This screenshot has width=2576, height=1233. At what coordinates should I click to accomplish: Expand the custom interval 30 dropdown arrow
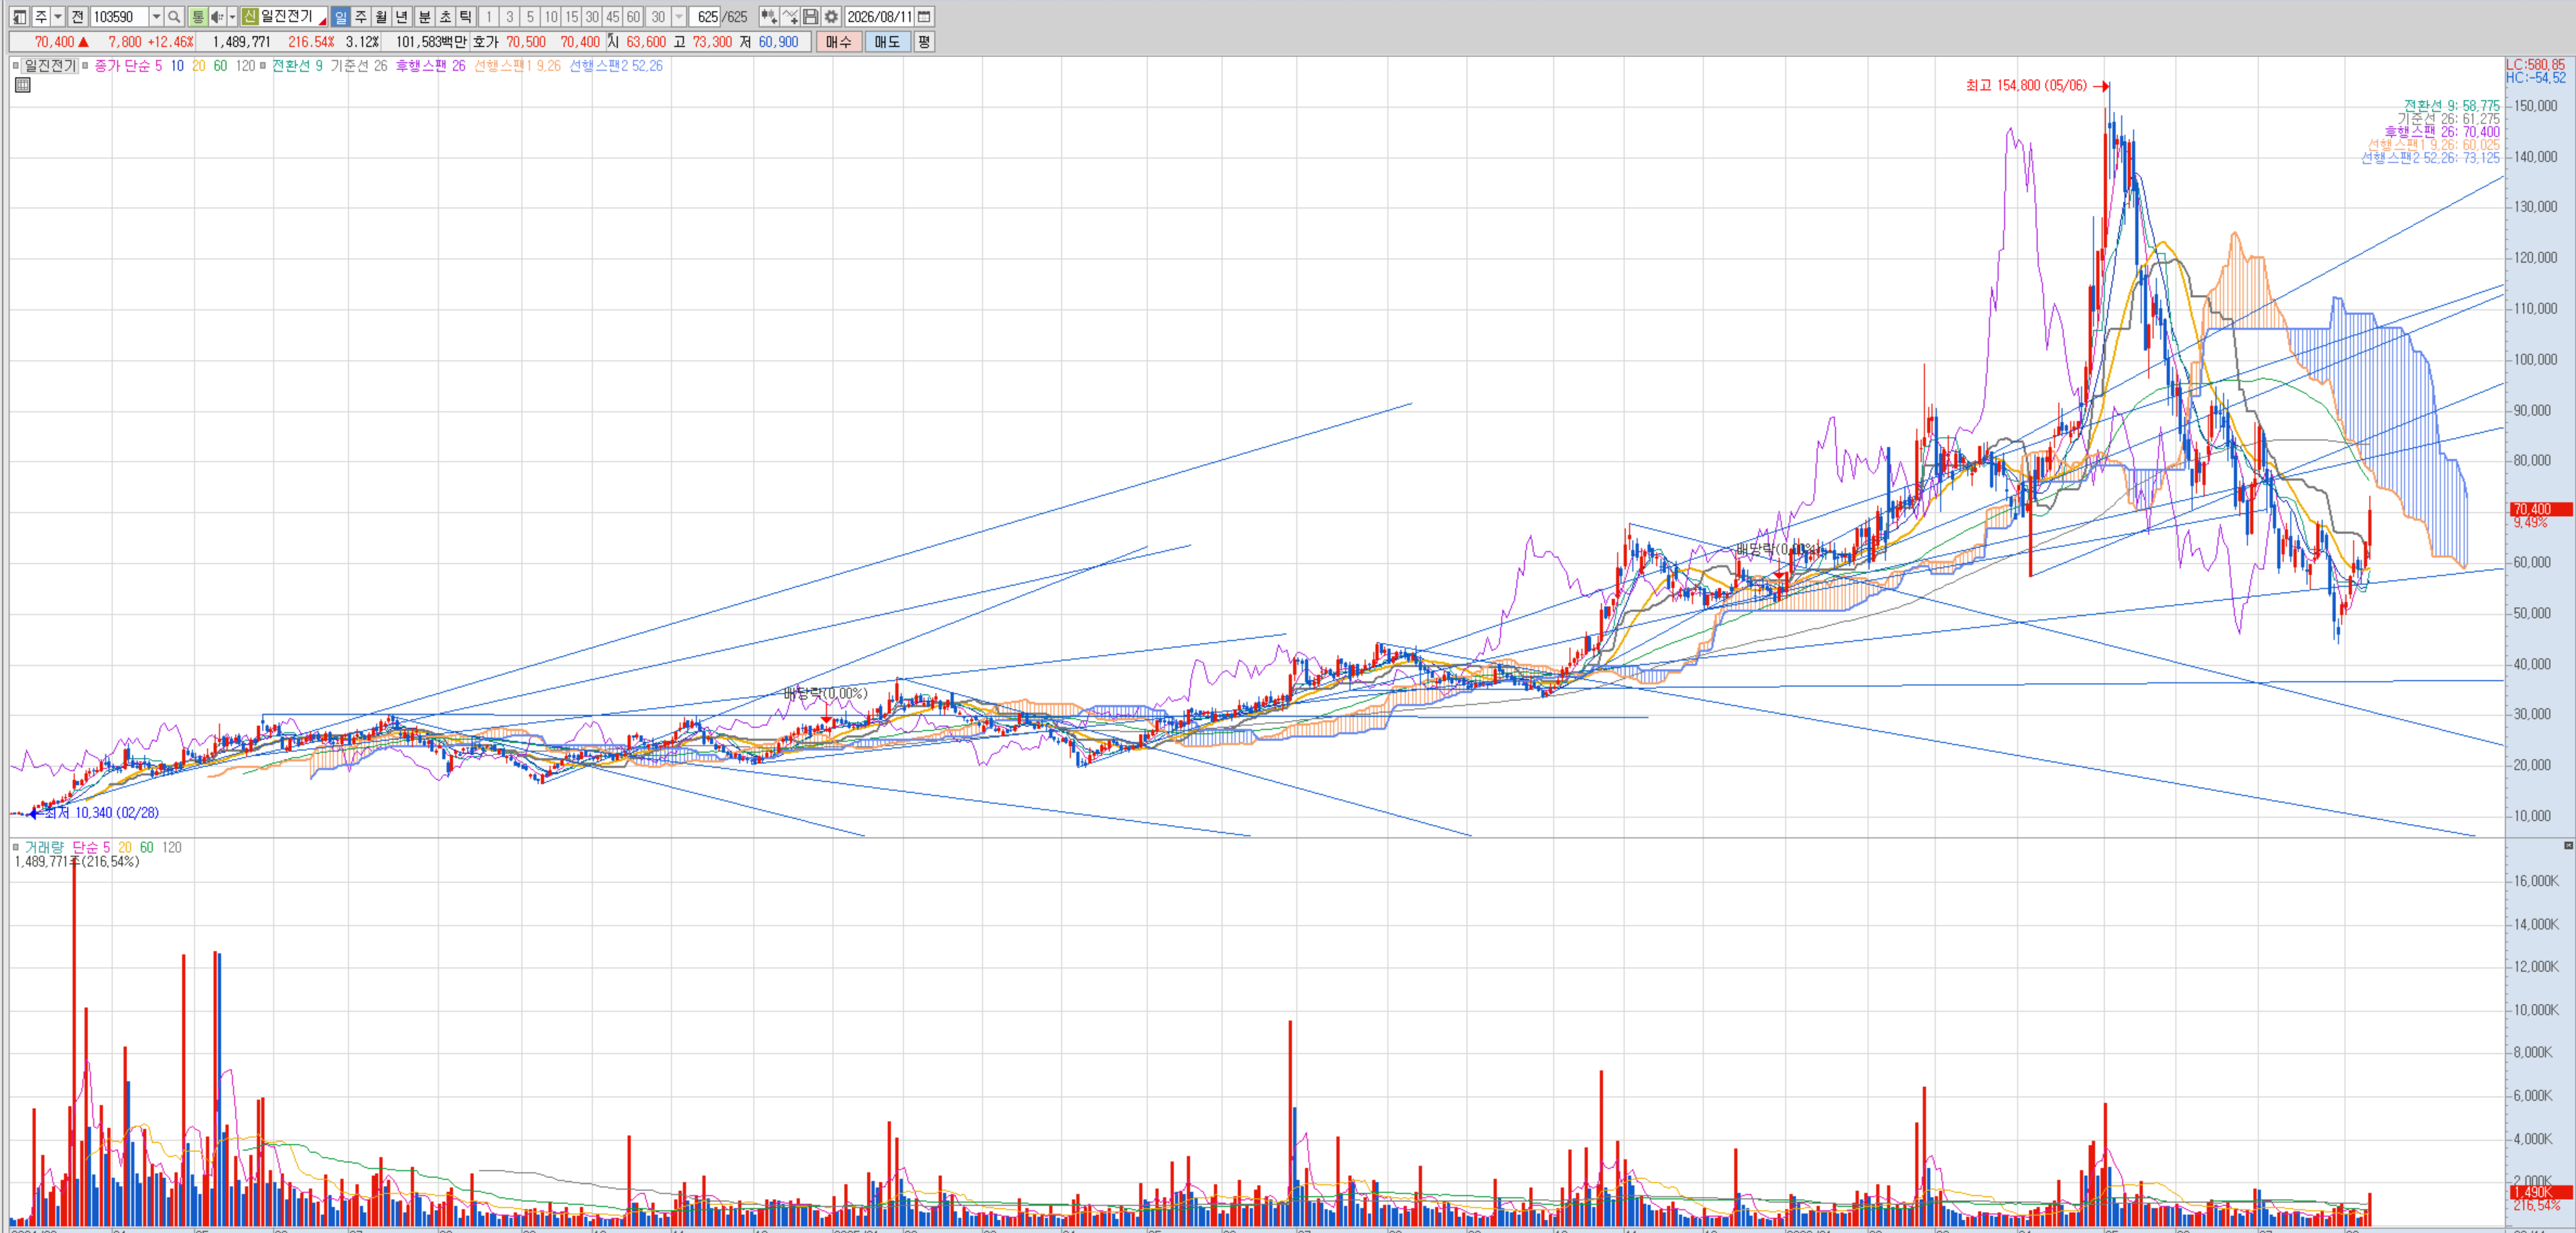pos(679,16)
